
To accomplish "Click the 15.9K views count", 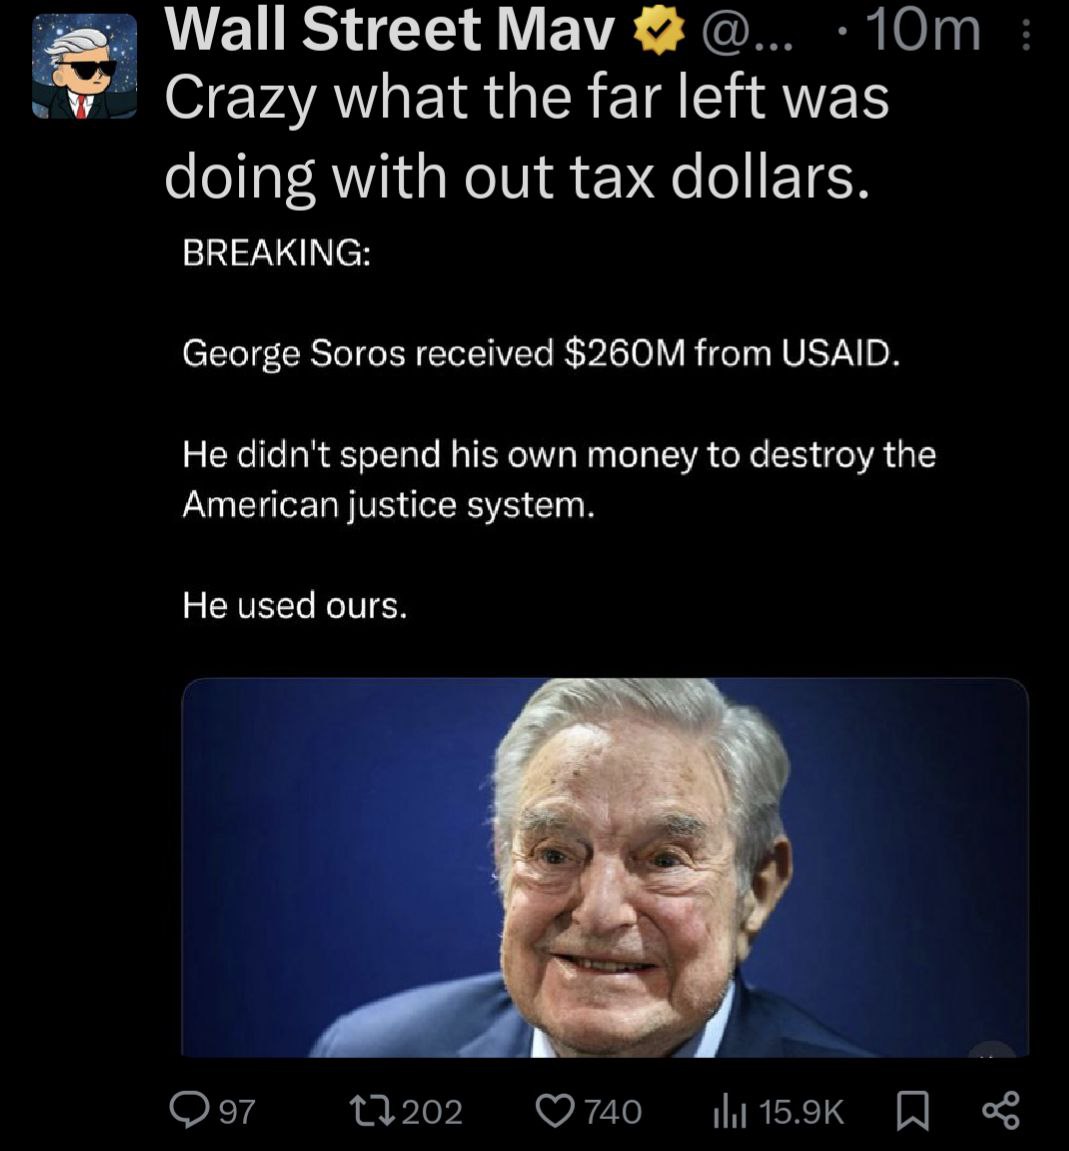I will pyautogui.click(x=802, y=1111).
